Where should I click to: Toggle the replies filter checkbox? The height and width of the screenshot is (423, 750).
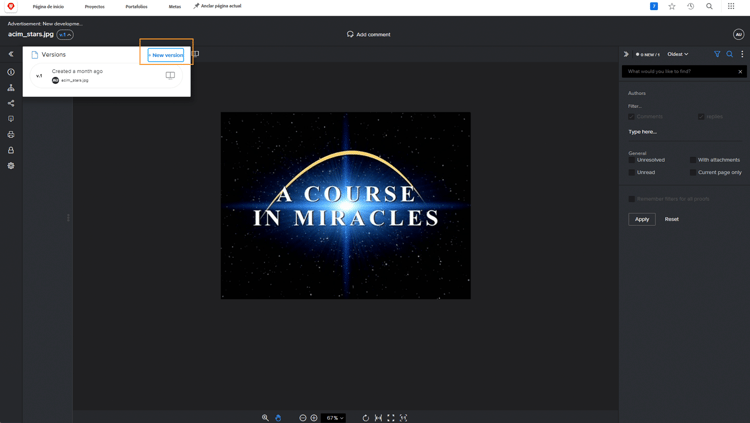[x=701, y=117]
